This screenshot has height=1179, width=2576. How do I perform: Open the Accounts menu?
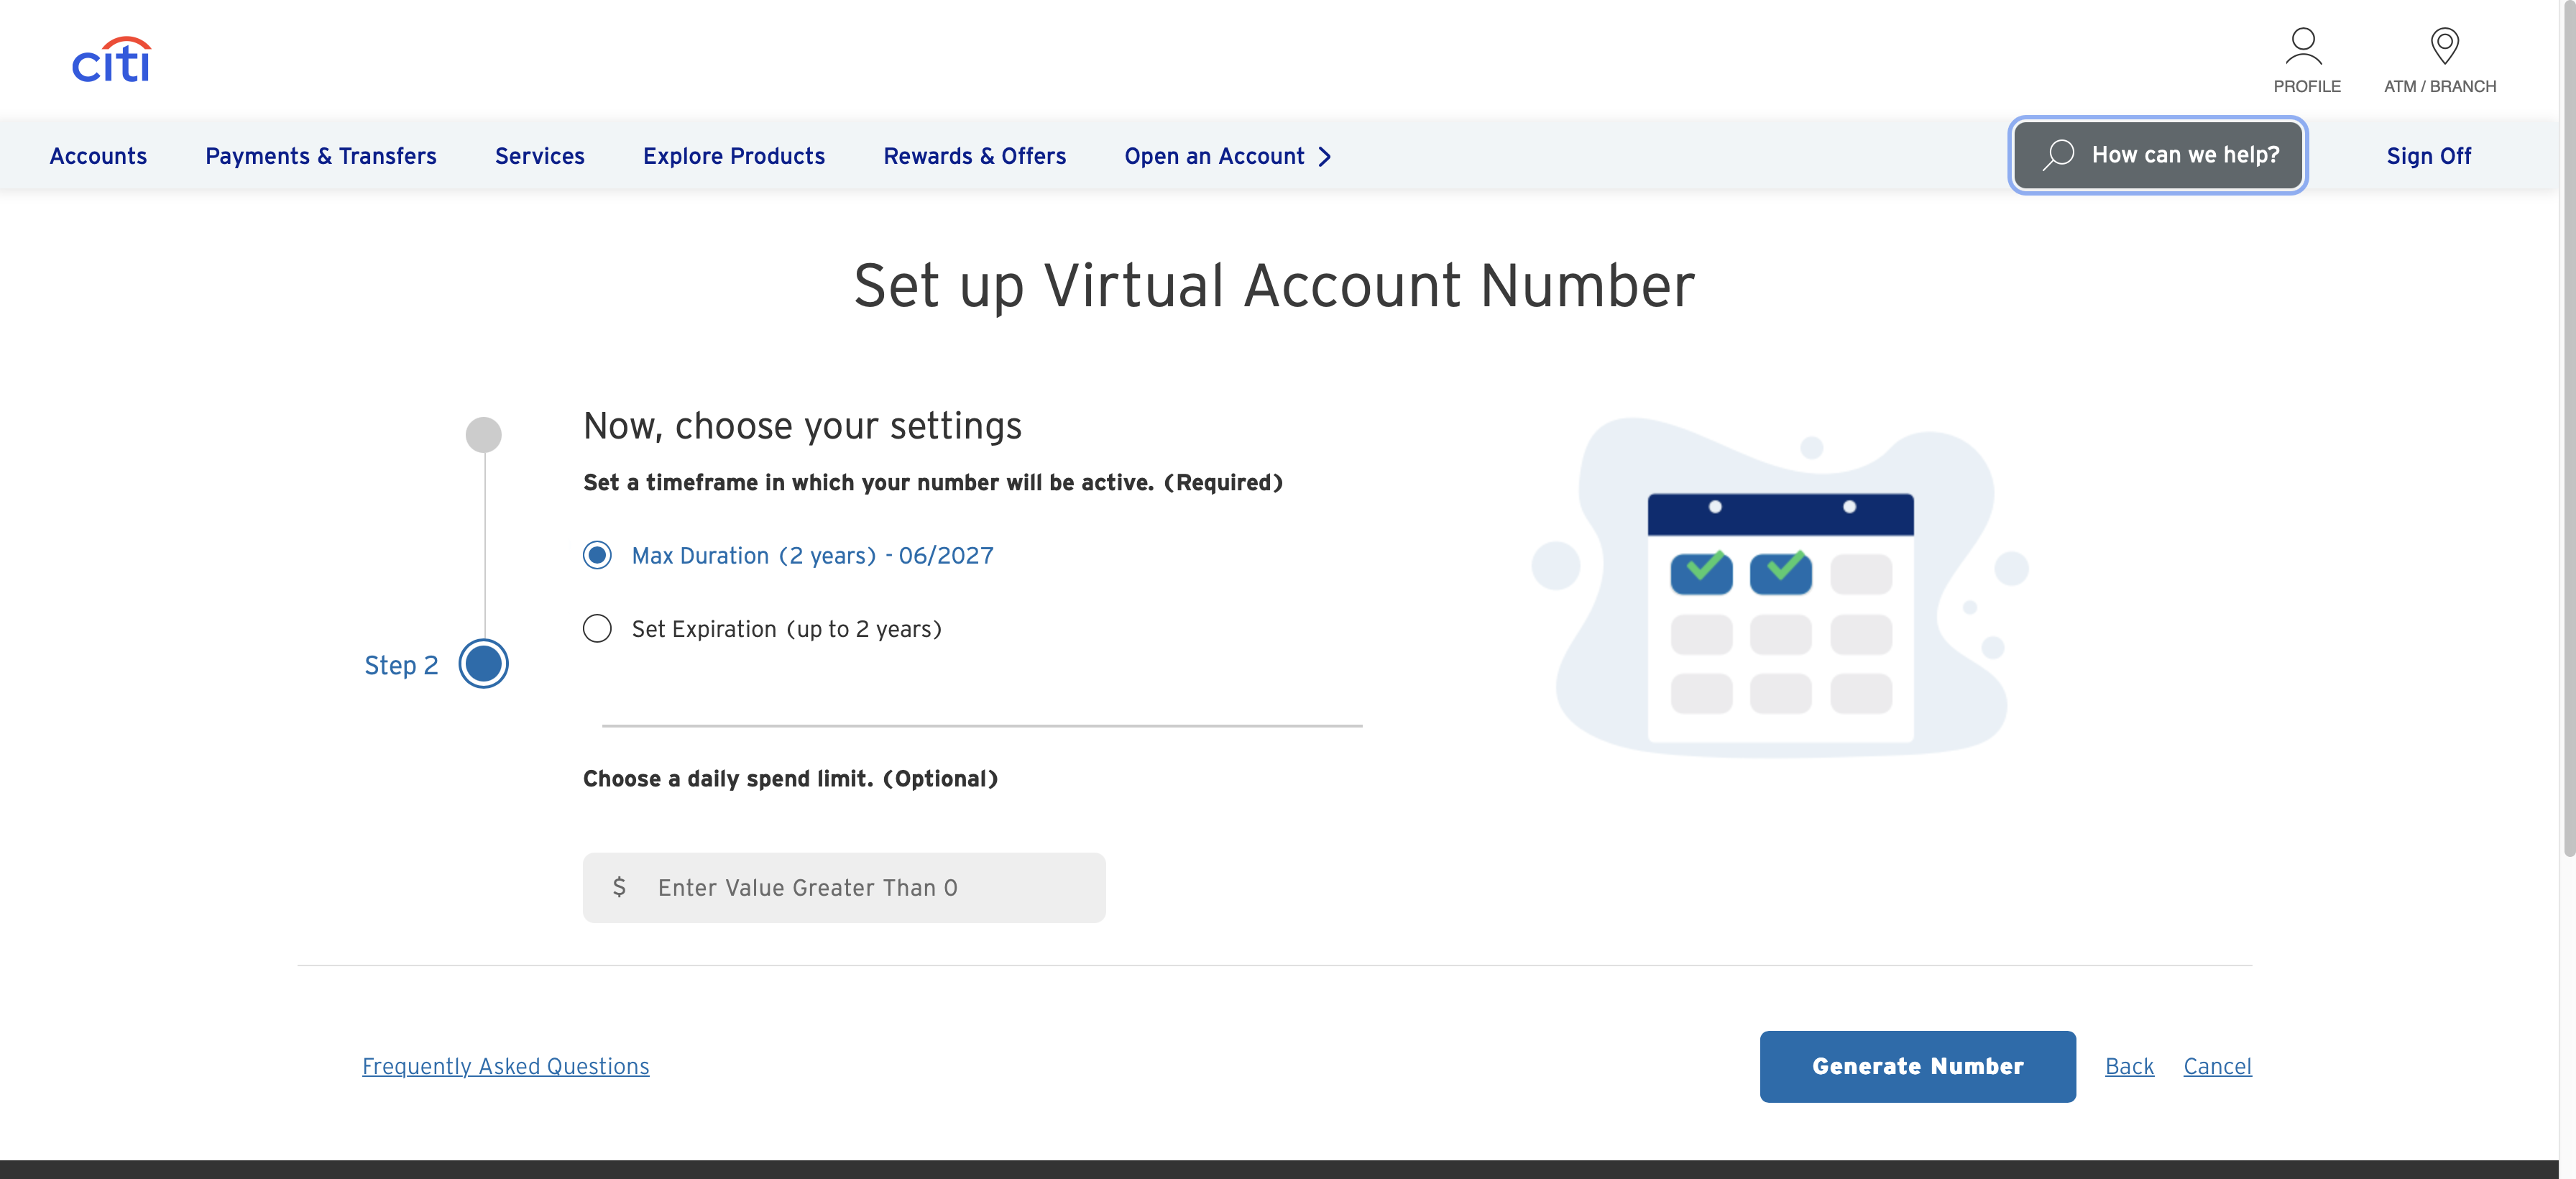98,156
